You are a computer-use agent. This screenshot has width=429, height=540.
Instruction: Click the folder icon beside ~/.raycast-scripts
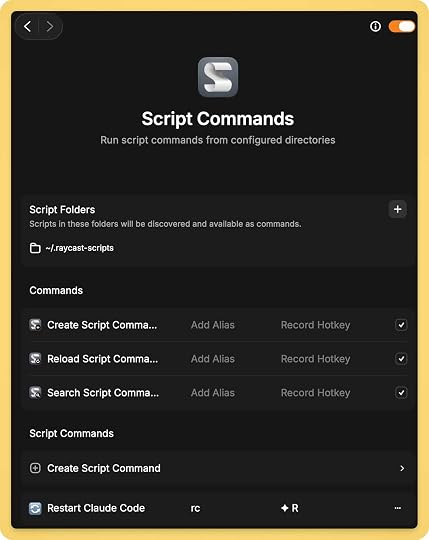point(35,248)
